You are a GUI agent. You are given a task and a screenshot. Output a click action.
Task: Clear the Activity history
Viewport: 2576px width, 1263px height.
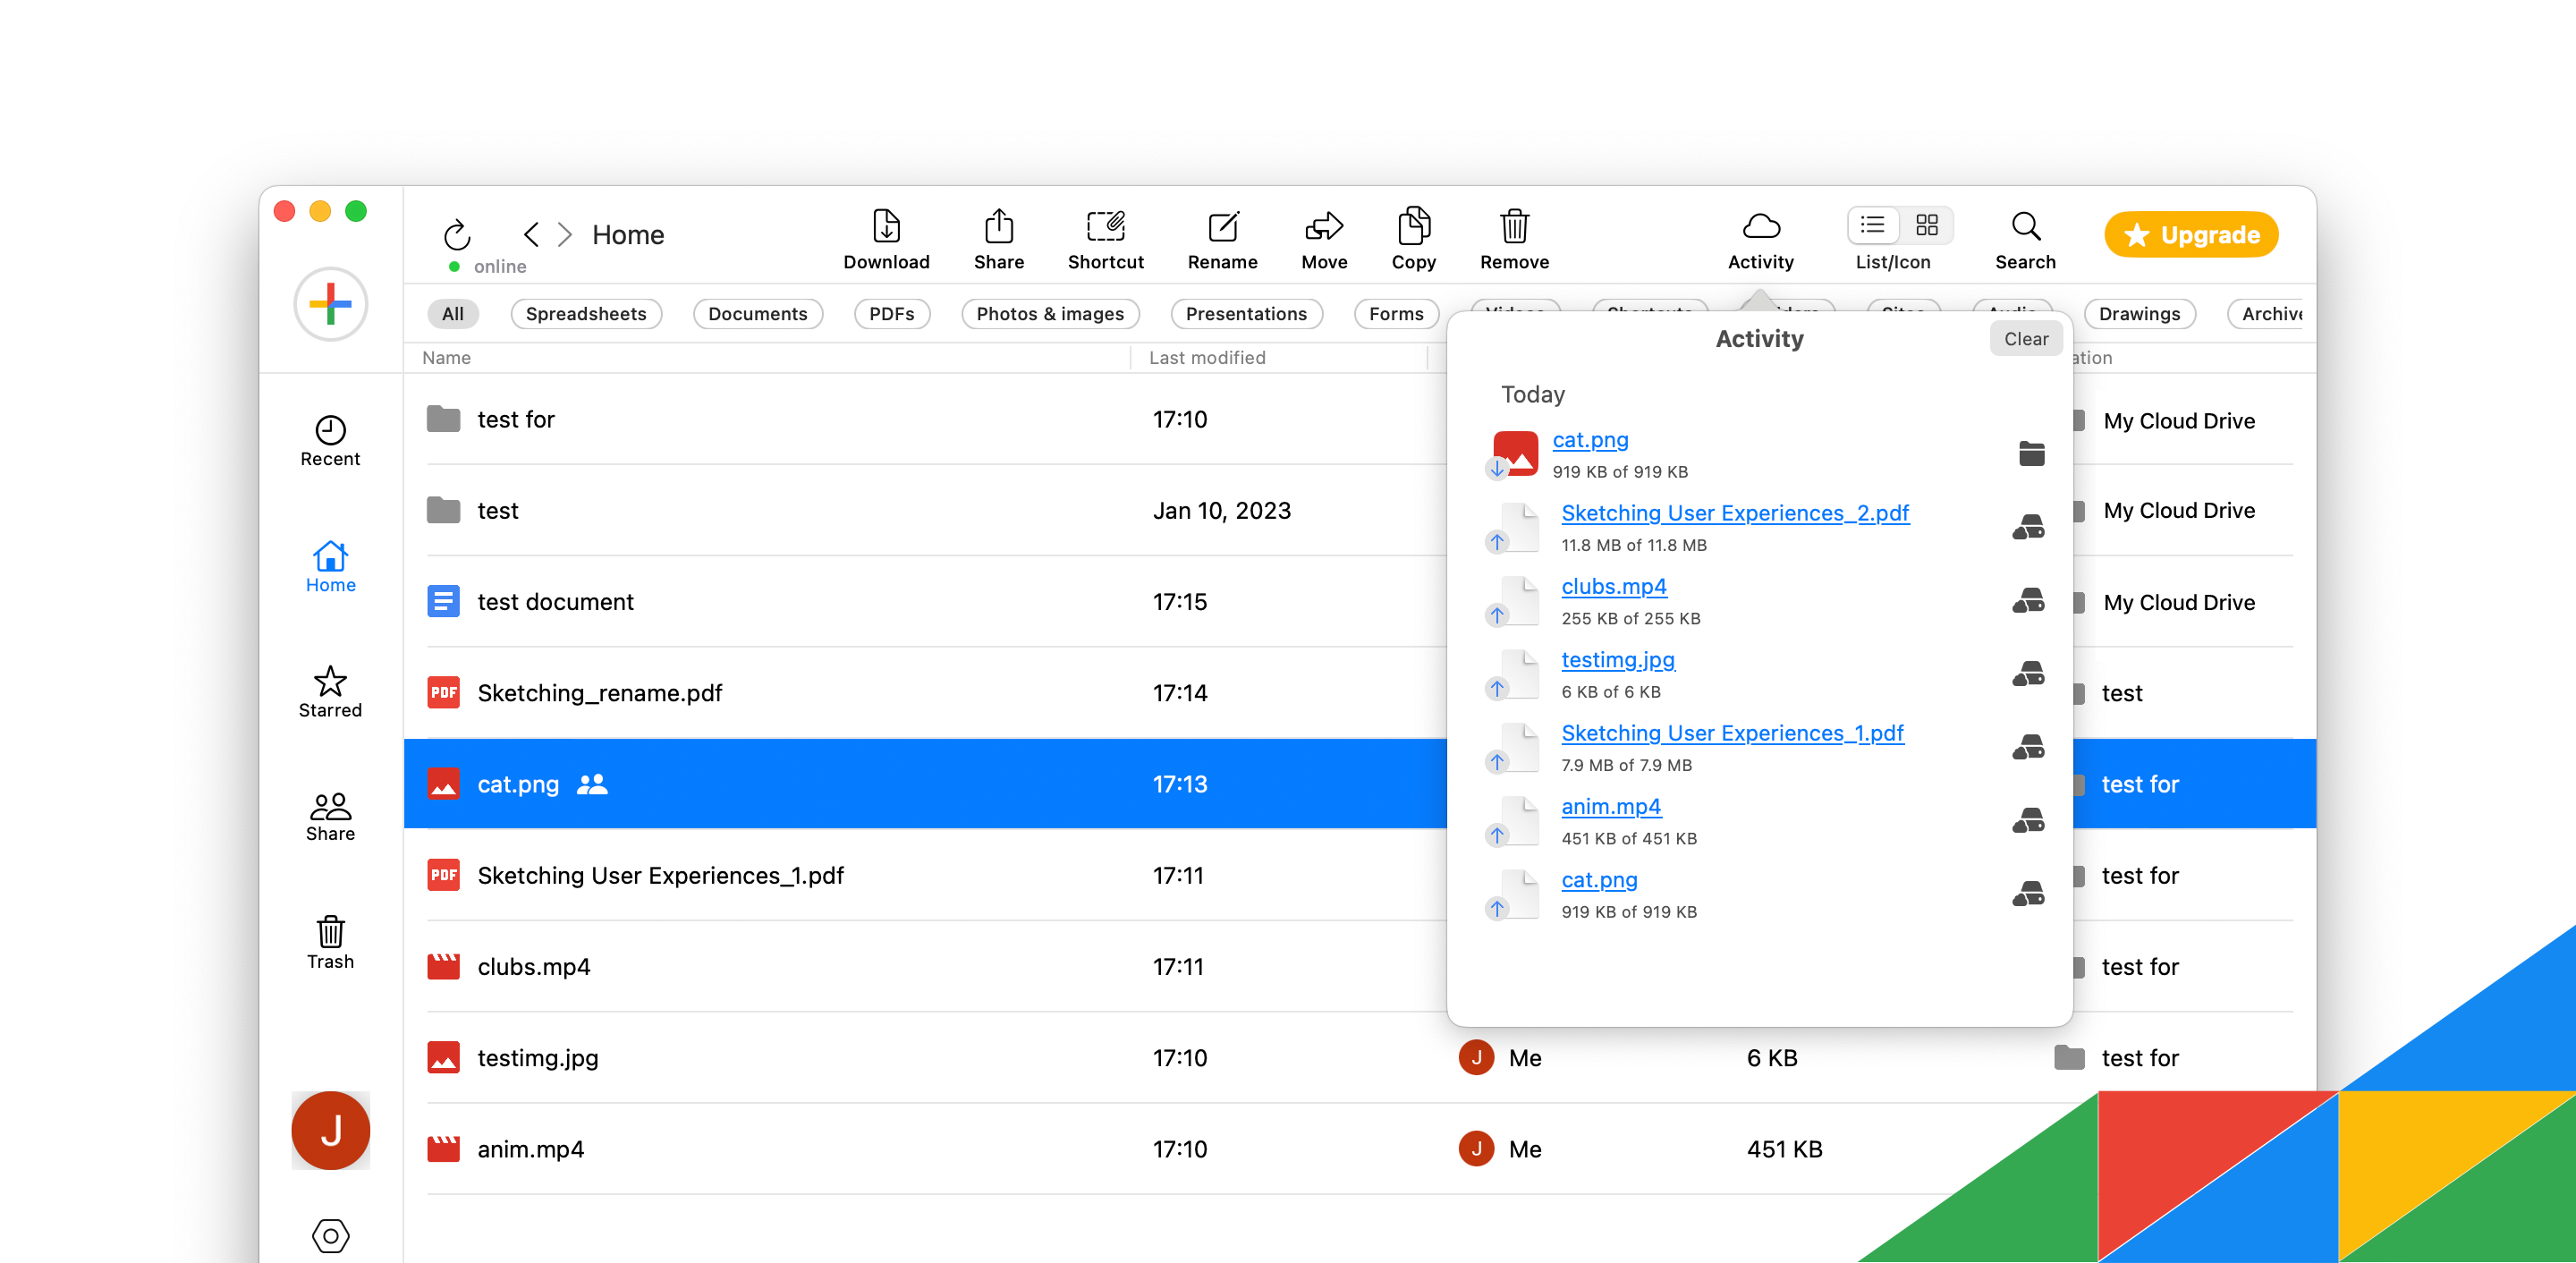click(2025, 338)
